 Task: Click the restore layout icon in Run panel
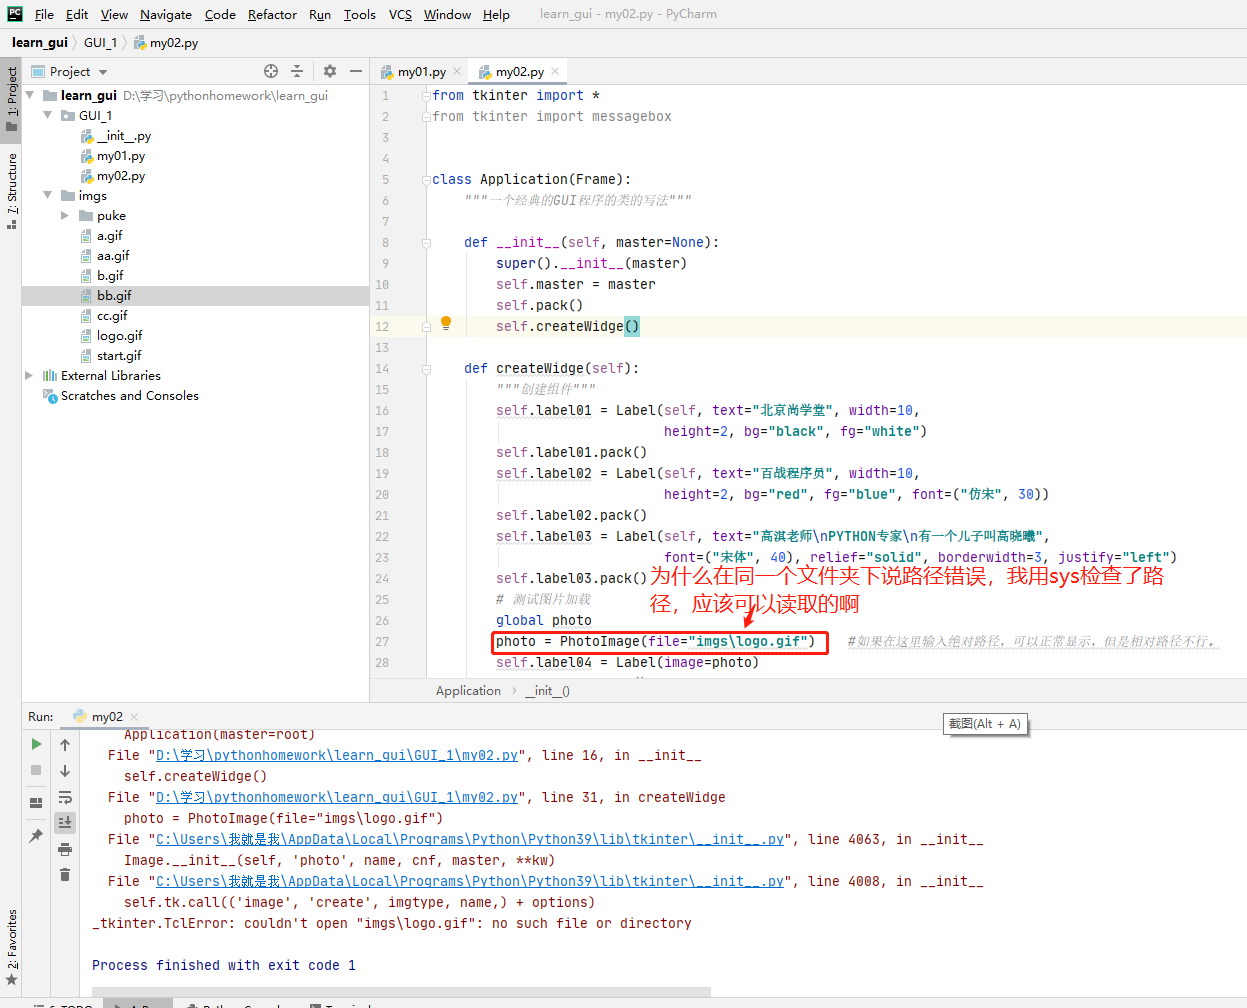(36, 802)
